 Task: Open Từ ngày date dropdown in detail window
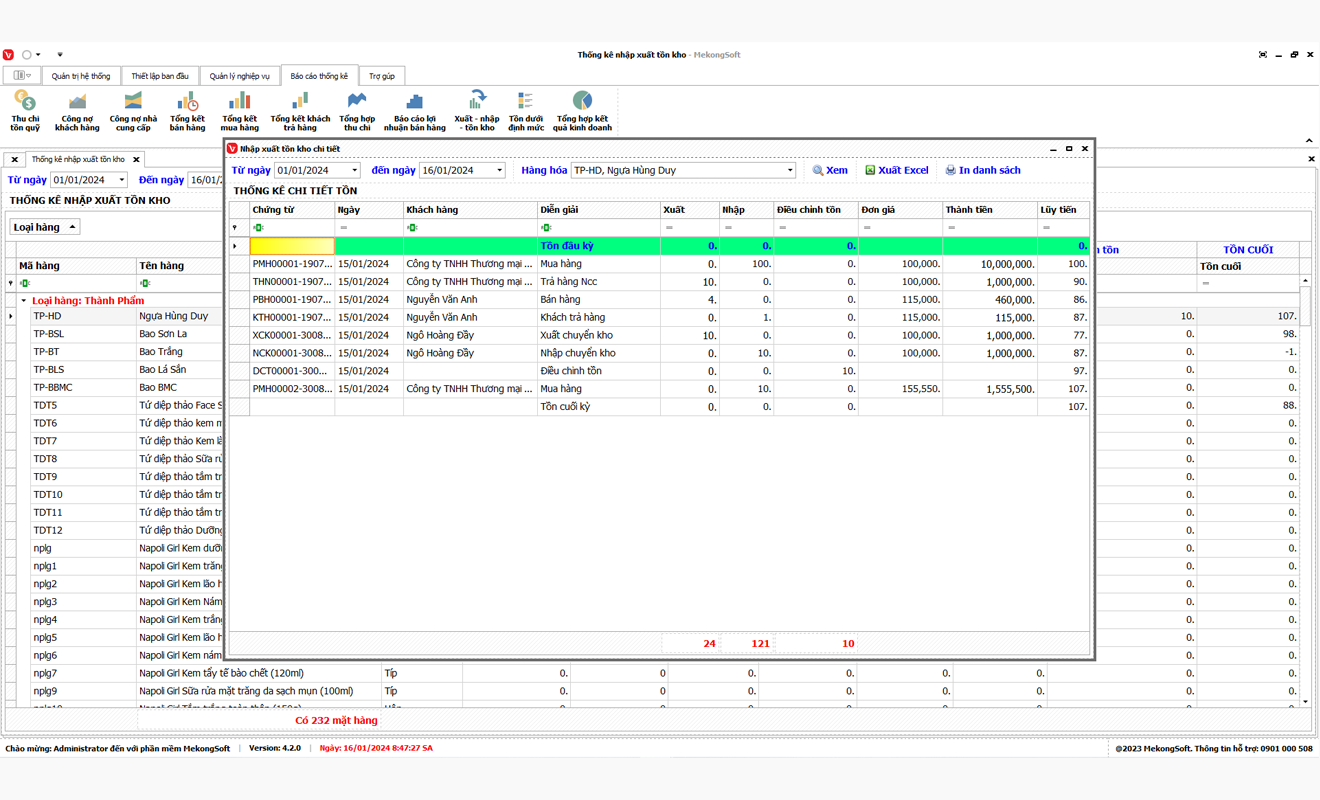coord(354,171)
